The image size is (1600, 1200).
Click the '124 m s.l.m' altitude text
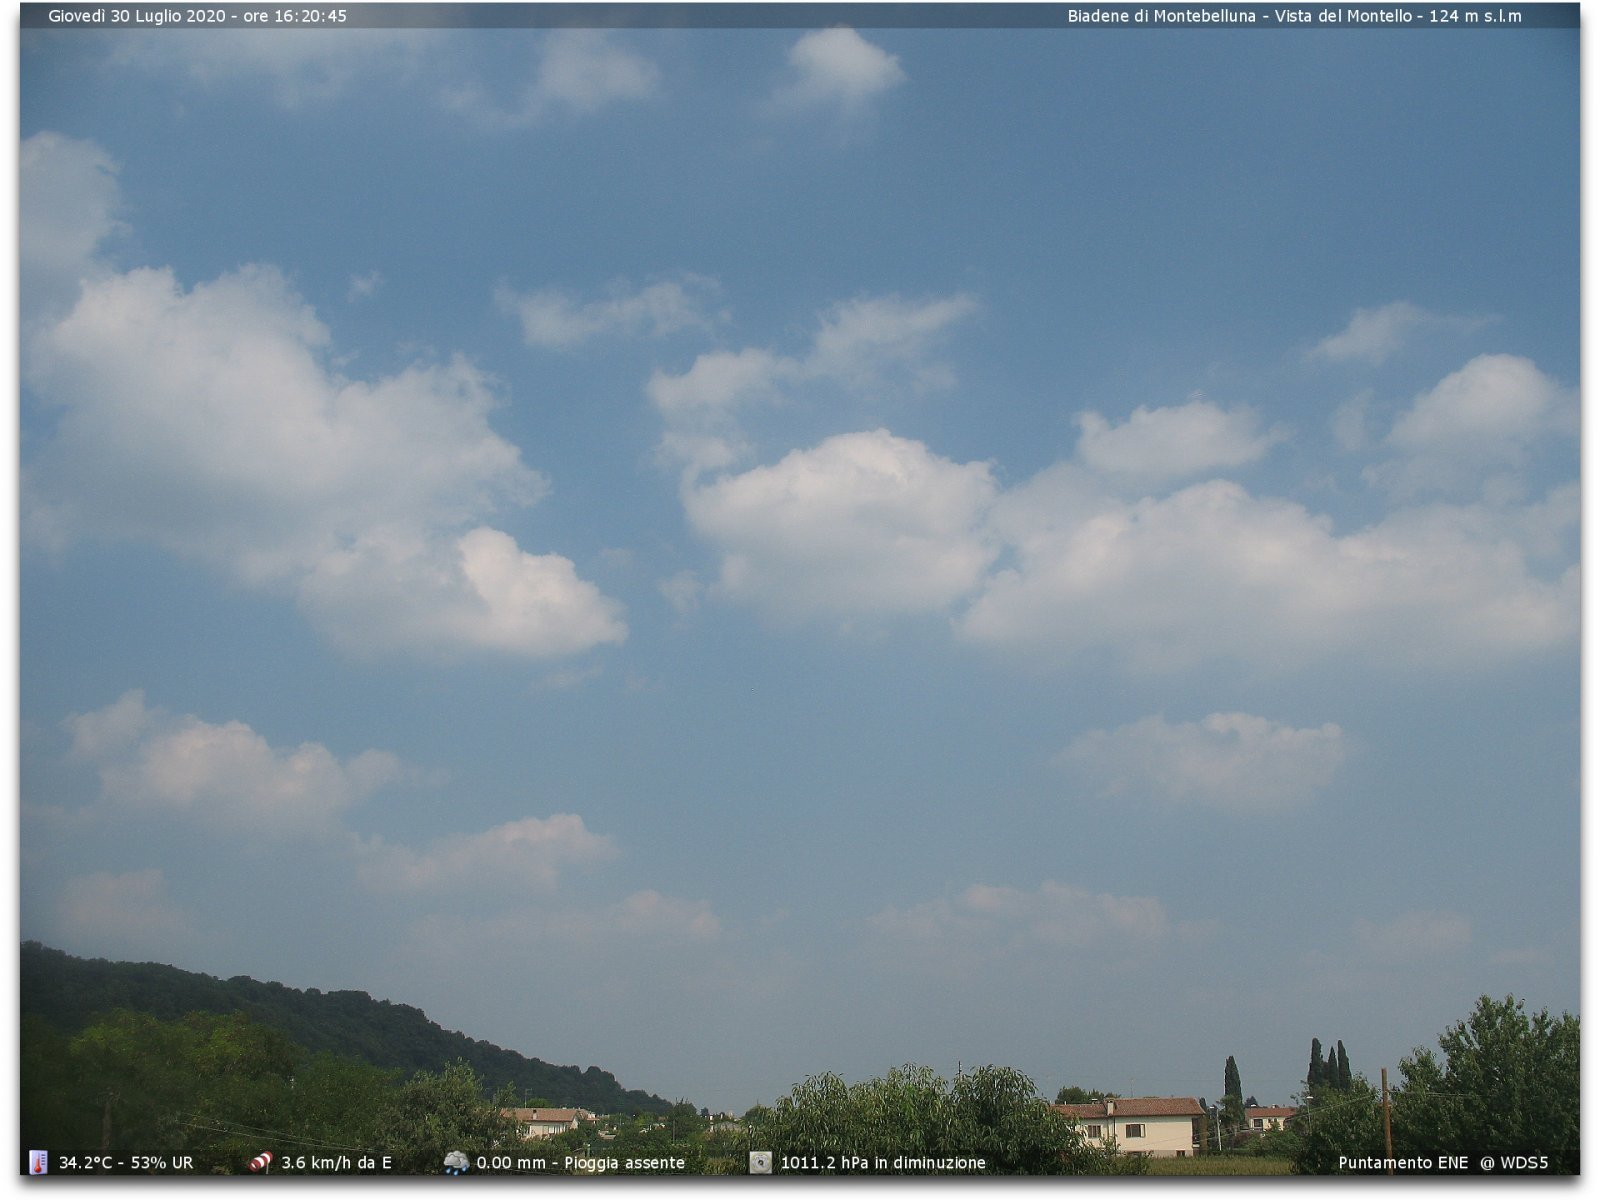point(1475,16)
